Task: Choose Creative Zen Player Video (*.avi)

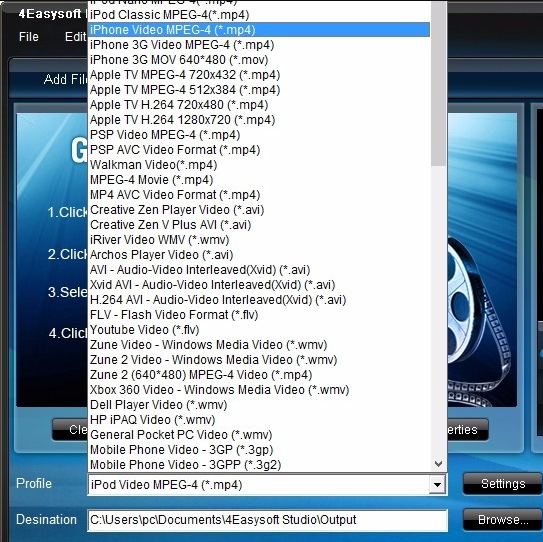Action: point(259,210)
